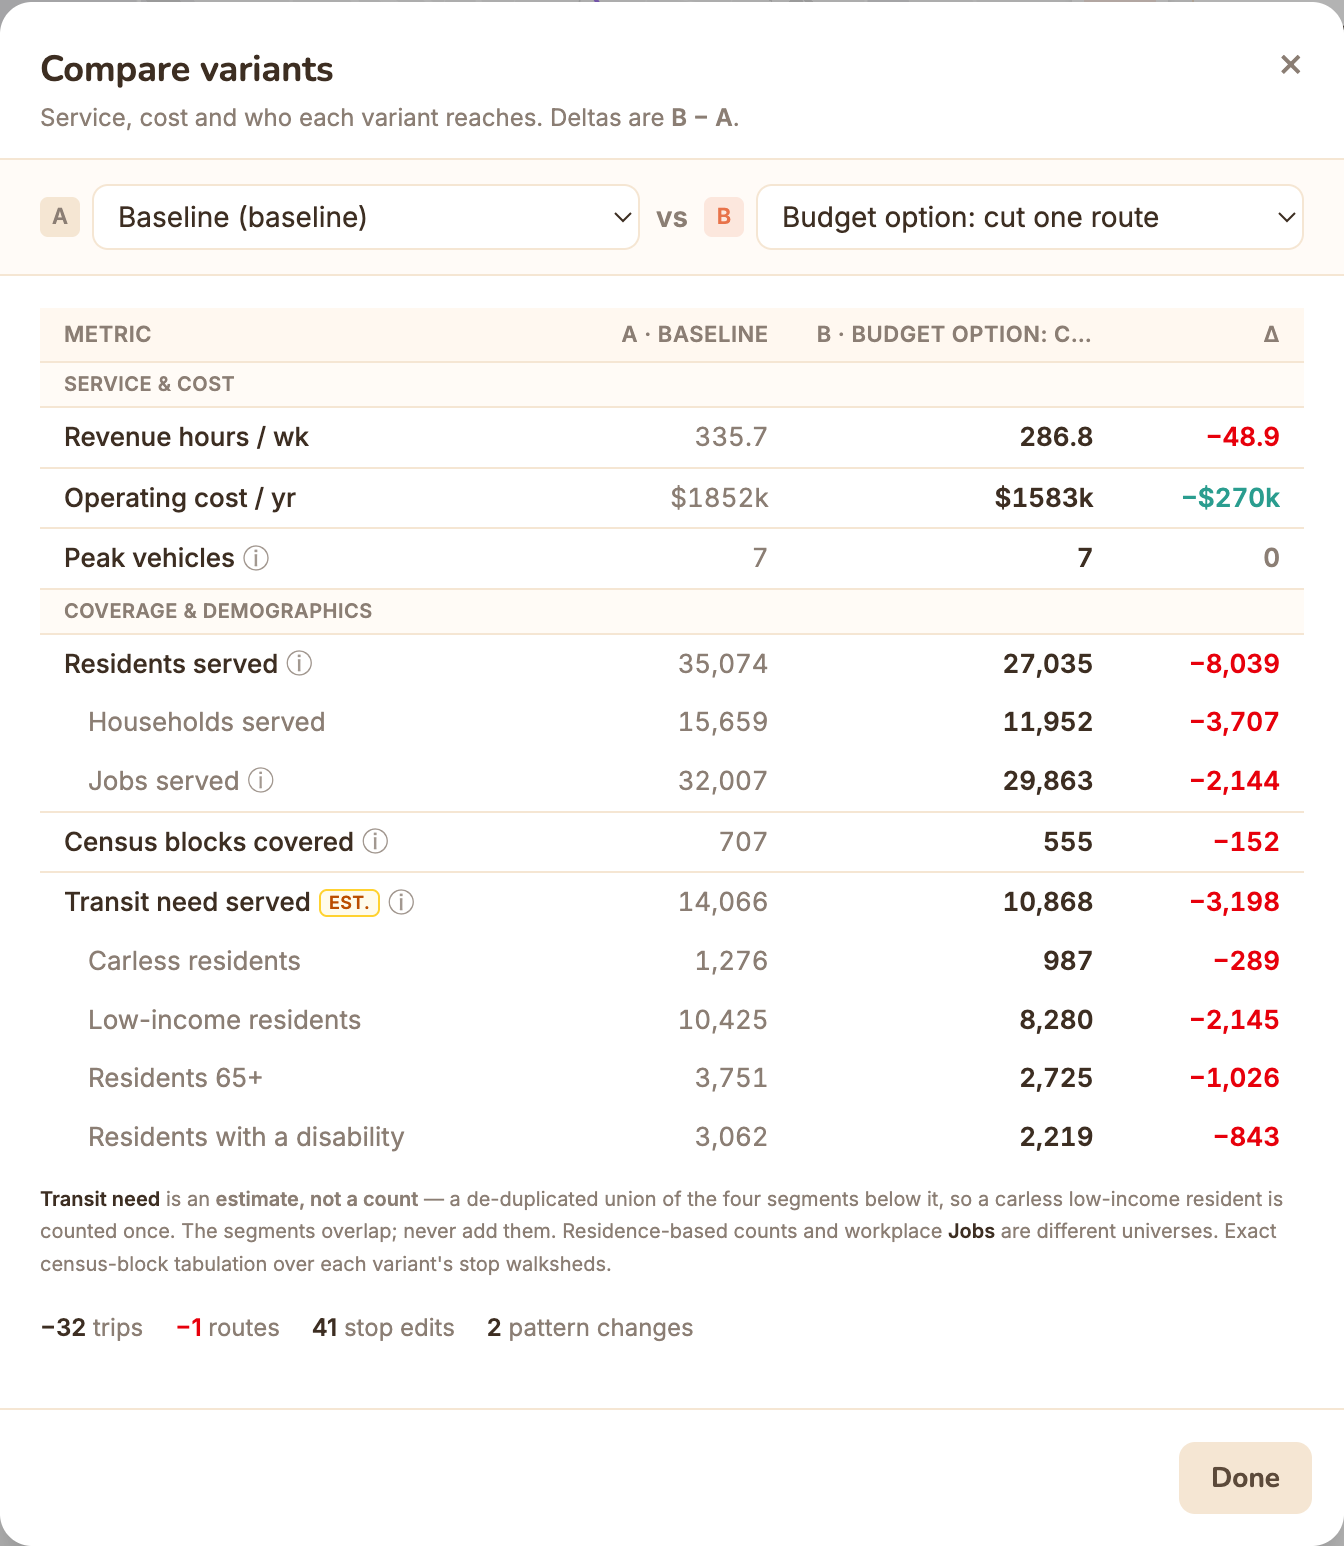This screenshot has height=1546, width=1344.
Task: Click baseline residents value 35,074
Action: click(723, 664)
